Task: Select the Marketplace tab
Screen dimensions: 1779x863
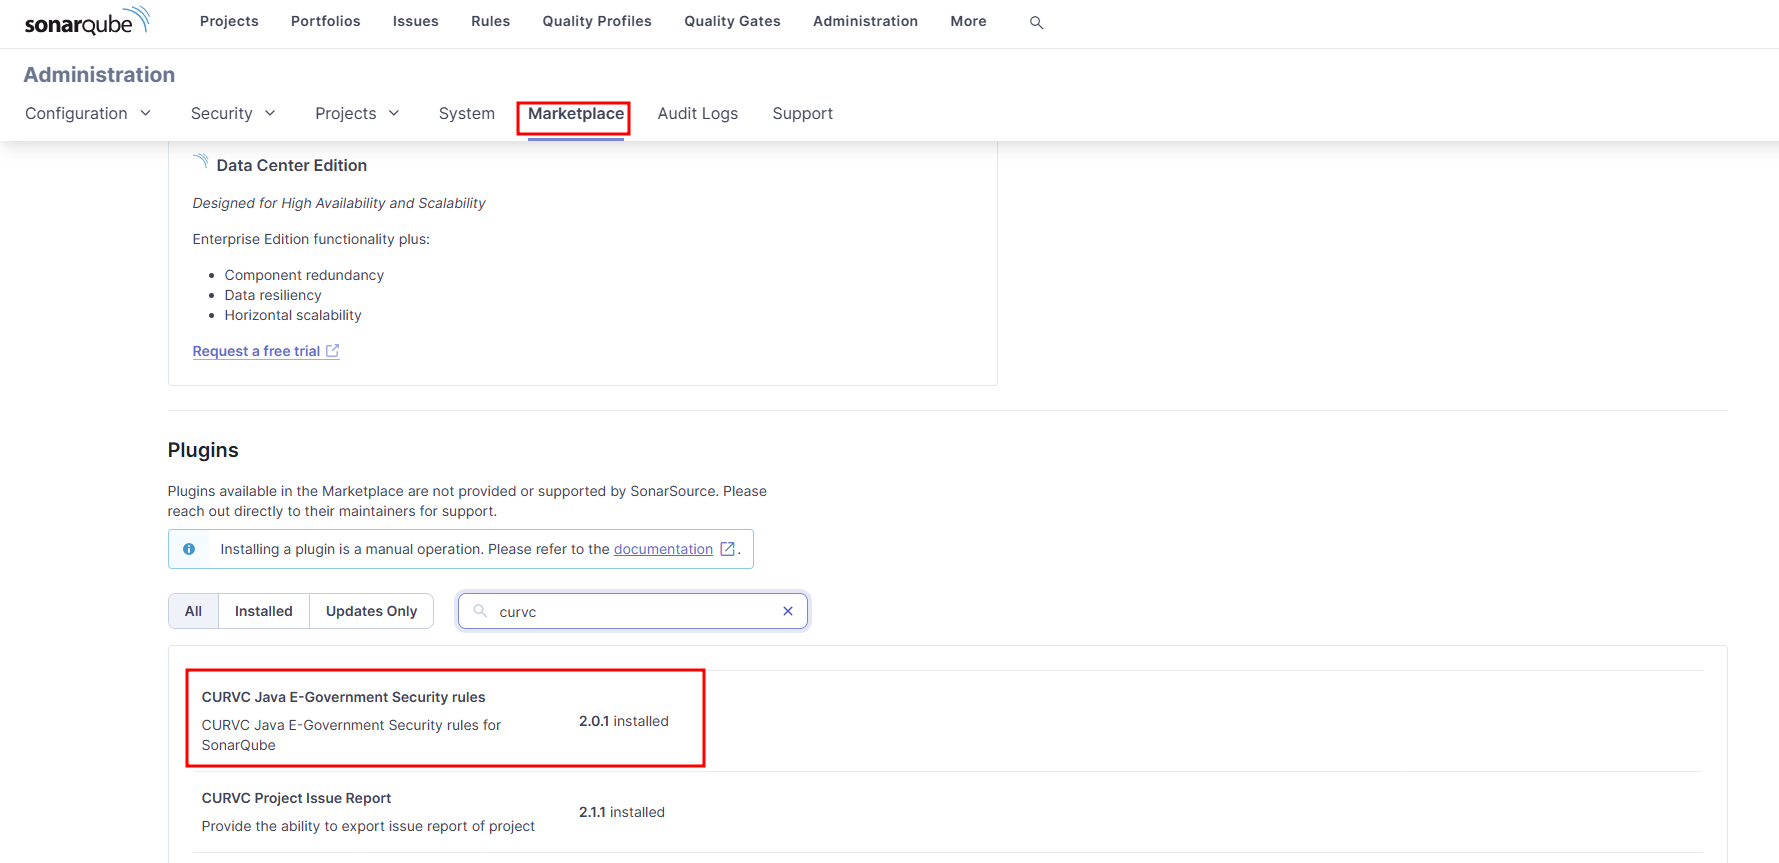Action: 576,114
